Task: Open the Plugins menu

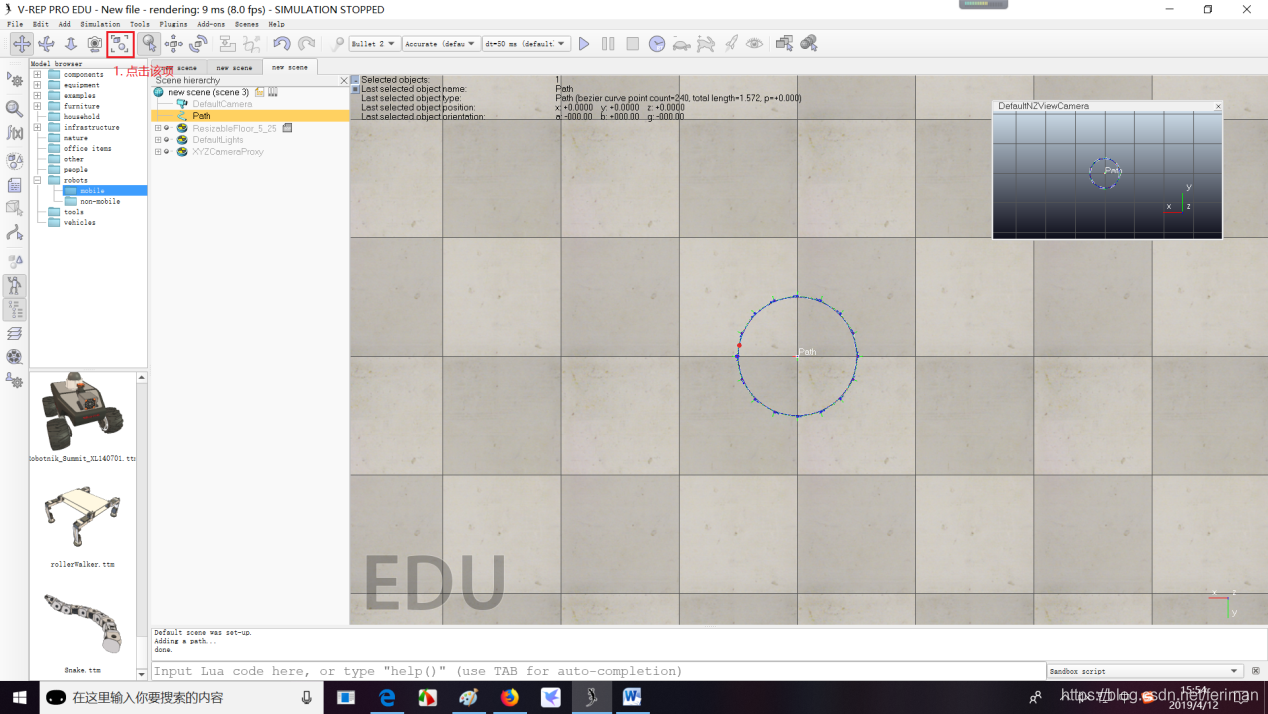Action: [x=174, y=24]
